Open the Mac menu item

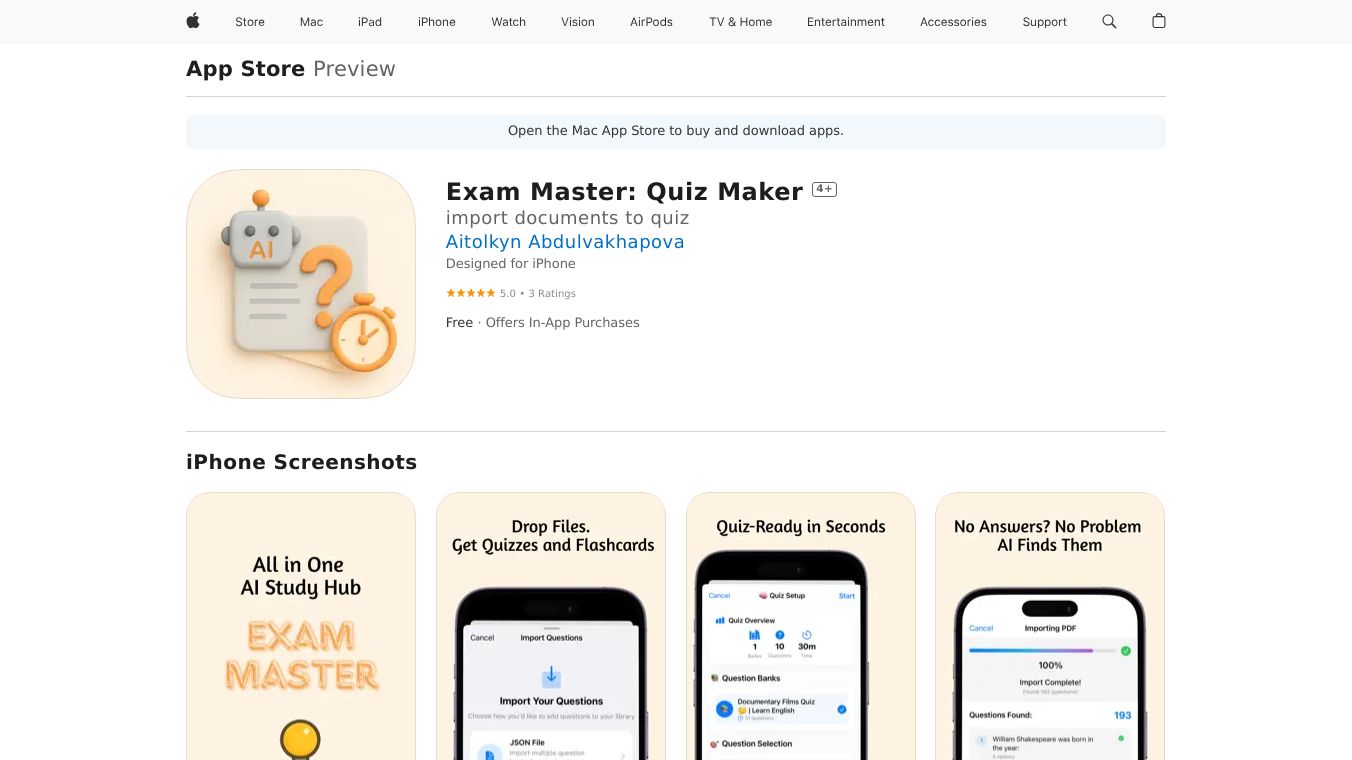312,22
